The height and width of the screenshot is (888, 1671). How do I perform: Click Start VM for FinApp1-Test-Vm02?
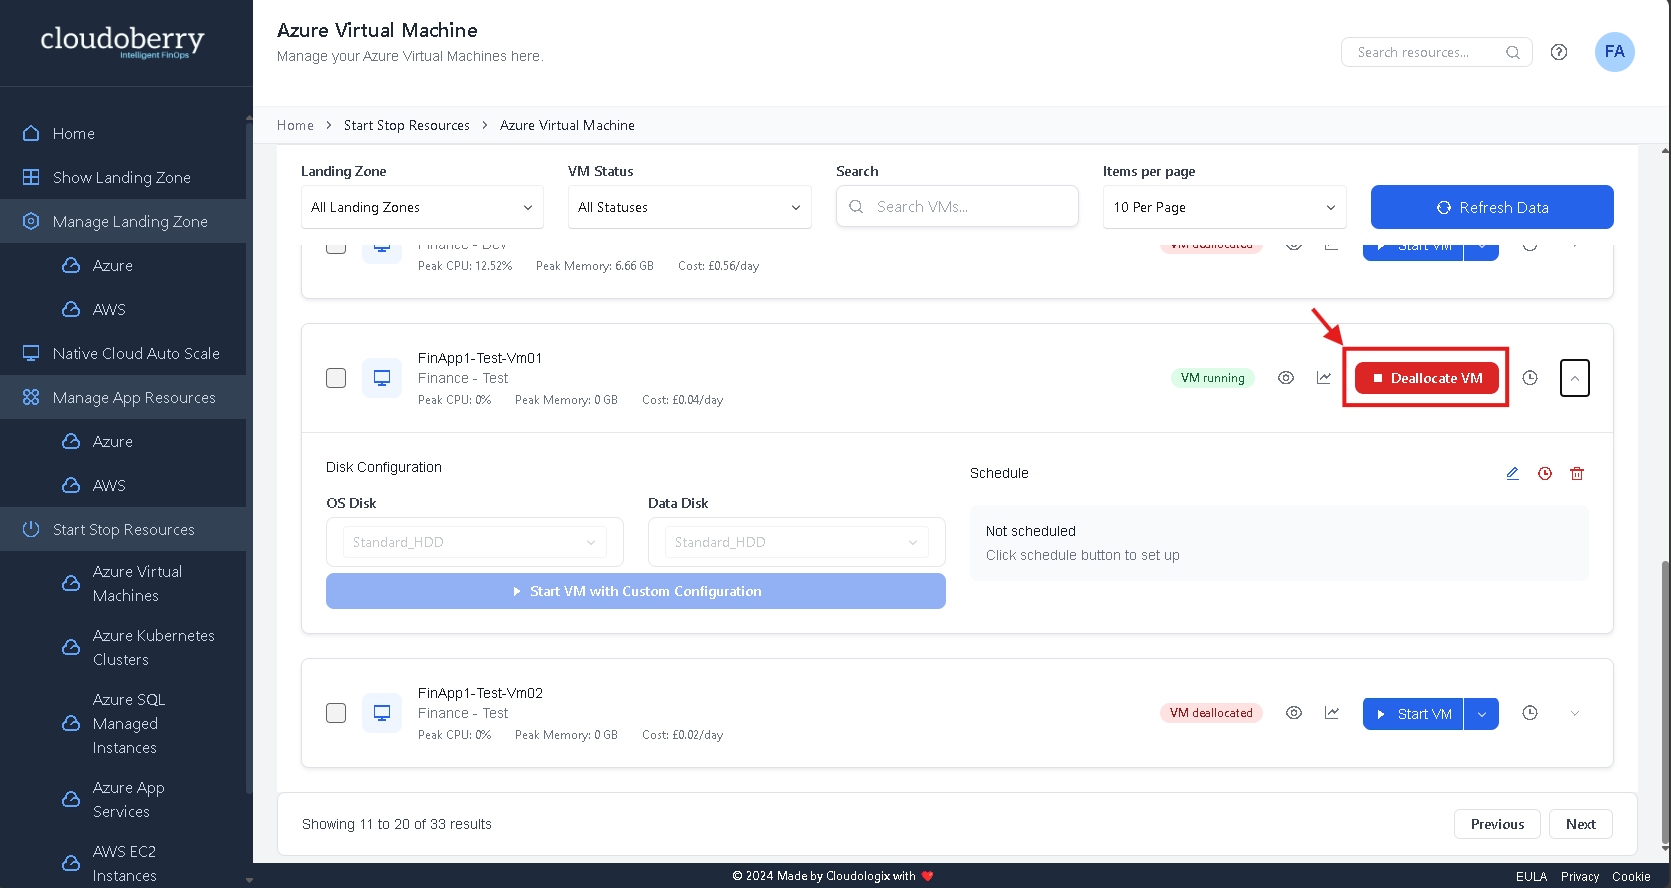click(x=1413, y=714)
